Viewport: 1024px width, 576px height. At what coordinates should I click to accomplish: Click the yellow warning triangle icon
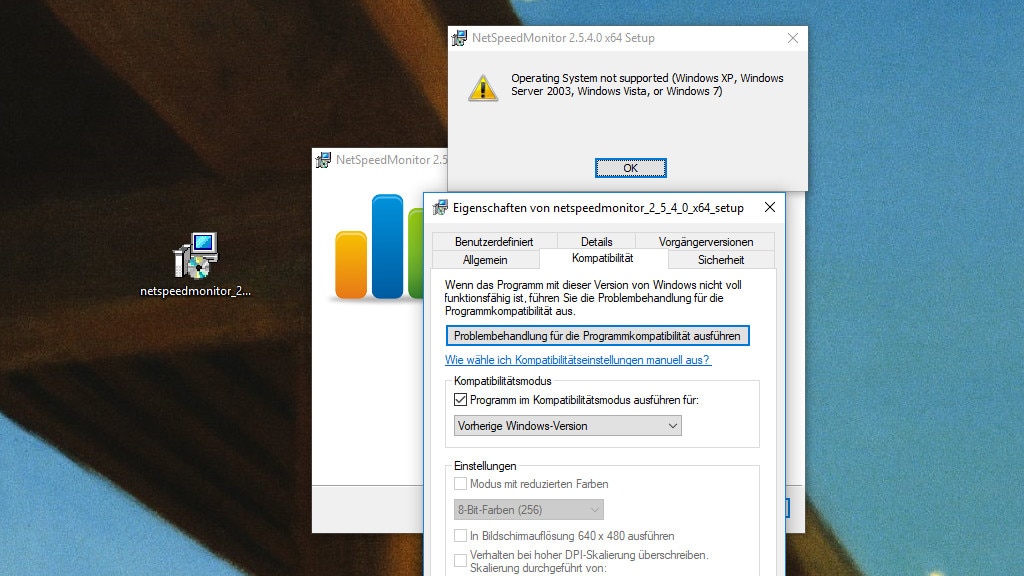483,88
